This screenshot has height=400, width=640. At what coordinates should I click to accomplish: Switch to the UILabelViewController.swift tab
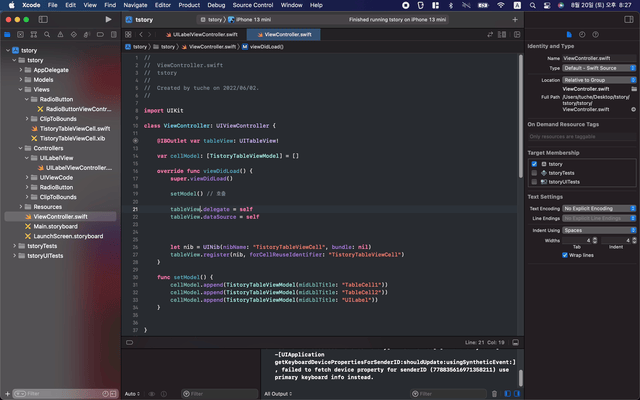[x=201, y=35]
